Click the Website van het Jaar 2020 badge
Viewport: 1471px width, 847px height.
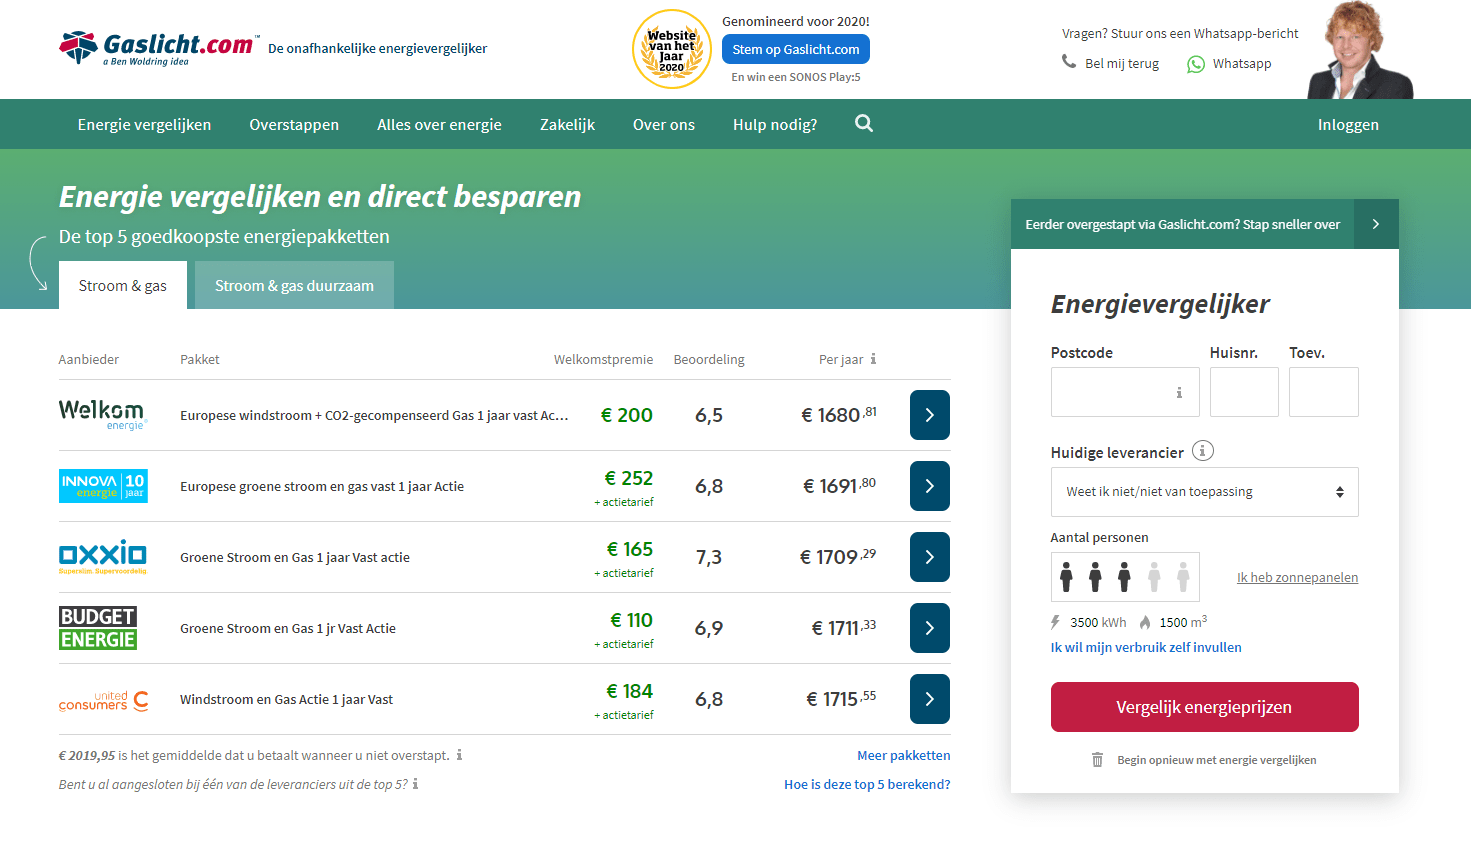[672, 49]
